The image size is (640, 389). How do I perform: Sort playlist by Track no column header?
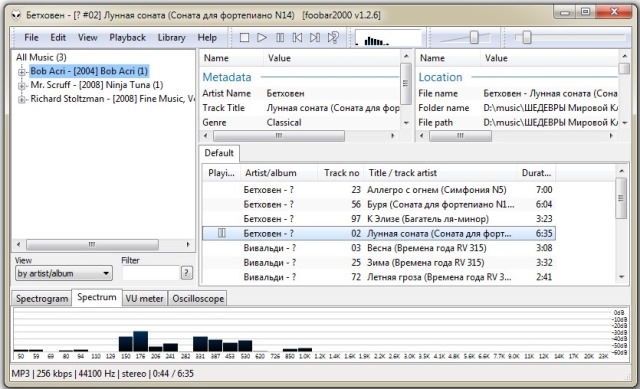[341, 173]
